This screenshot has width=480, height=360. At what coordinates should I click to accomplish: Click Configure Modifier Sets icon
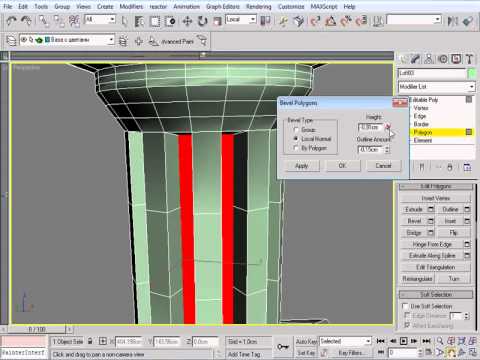pos(467,167)
